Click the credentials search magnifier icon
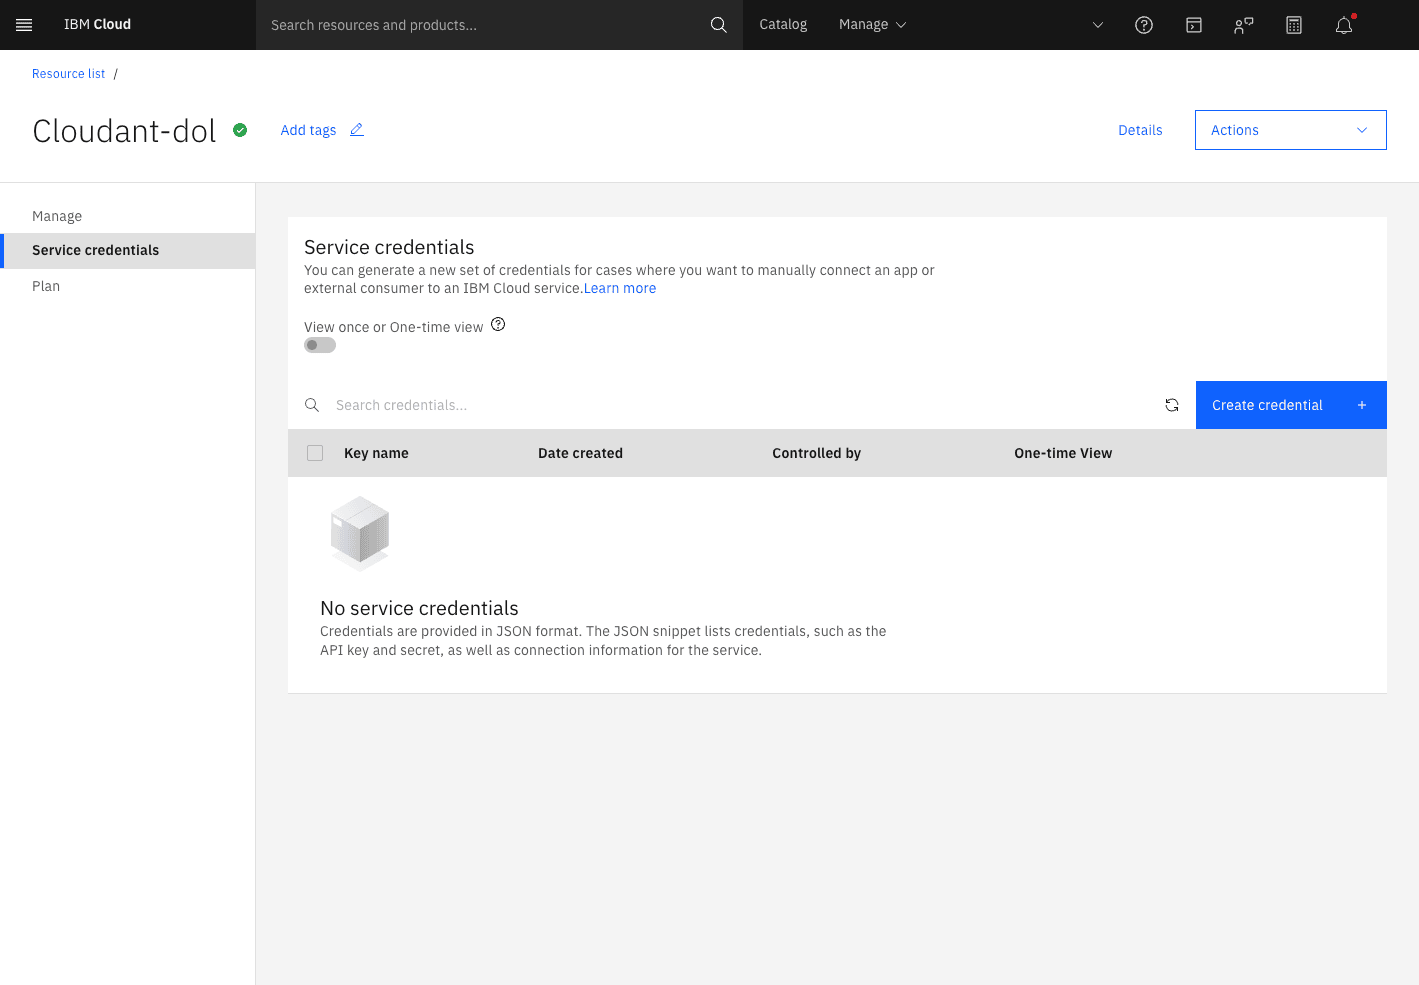 [x=312, y=405]
